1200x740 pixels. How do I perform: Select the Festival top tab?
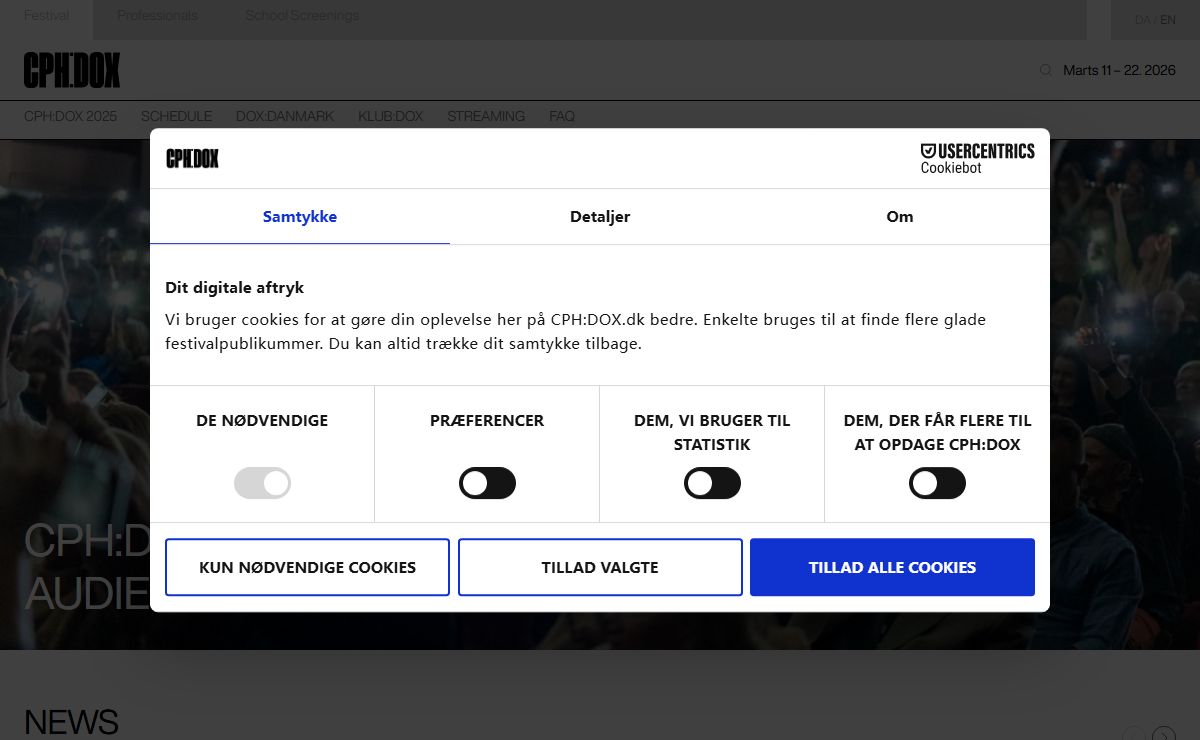(47, 16)
